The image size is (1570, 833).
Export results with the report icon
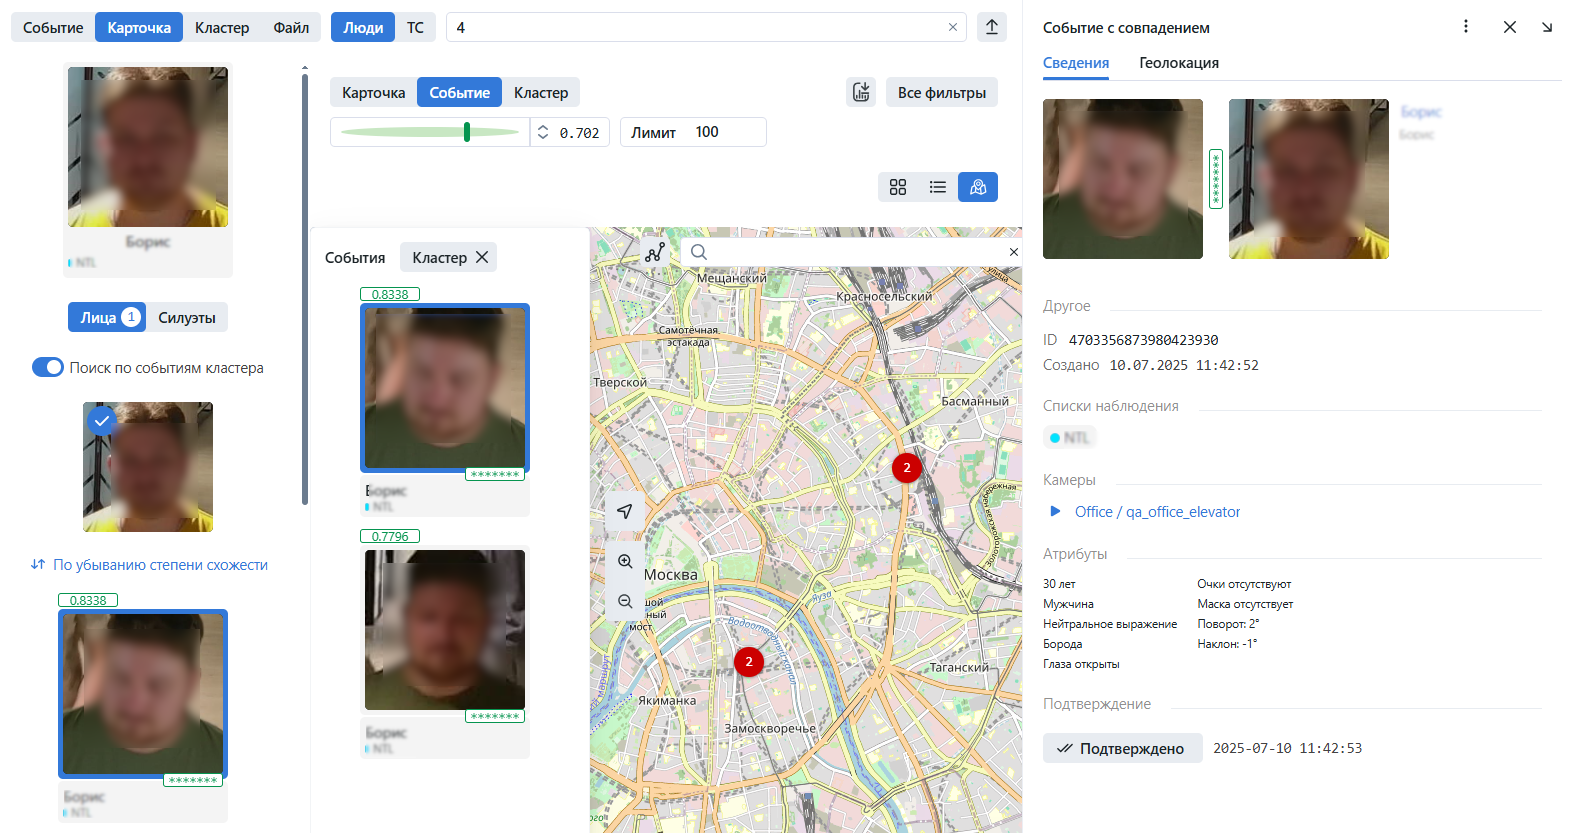pos(861,92)
